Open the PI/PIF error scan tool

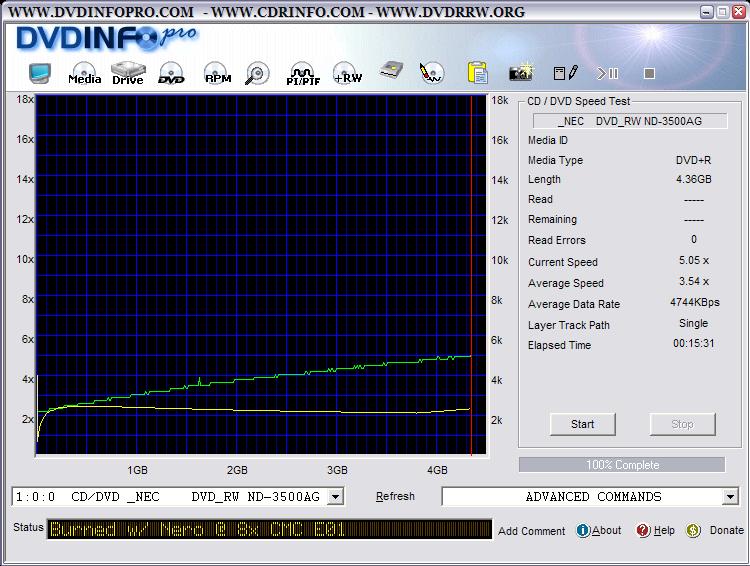pos(303,74)
